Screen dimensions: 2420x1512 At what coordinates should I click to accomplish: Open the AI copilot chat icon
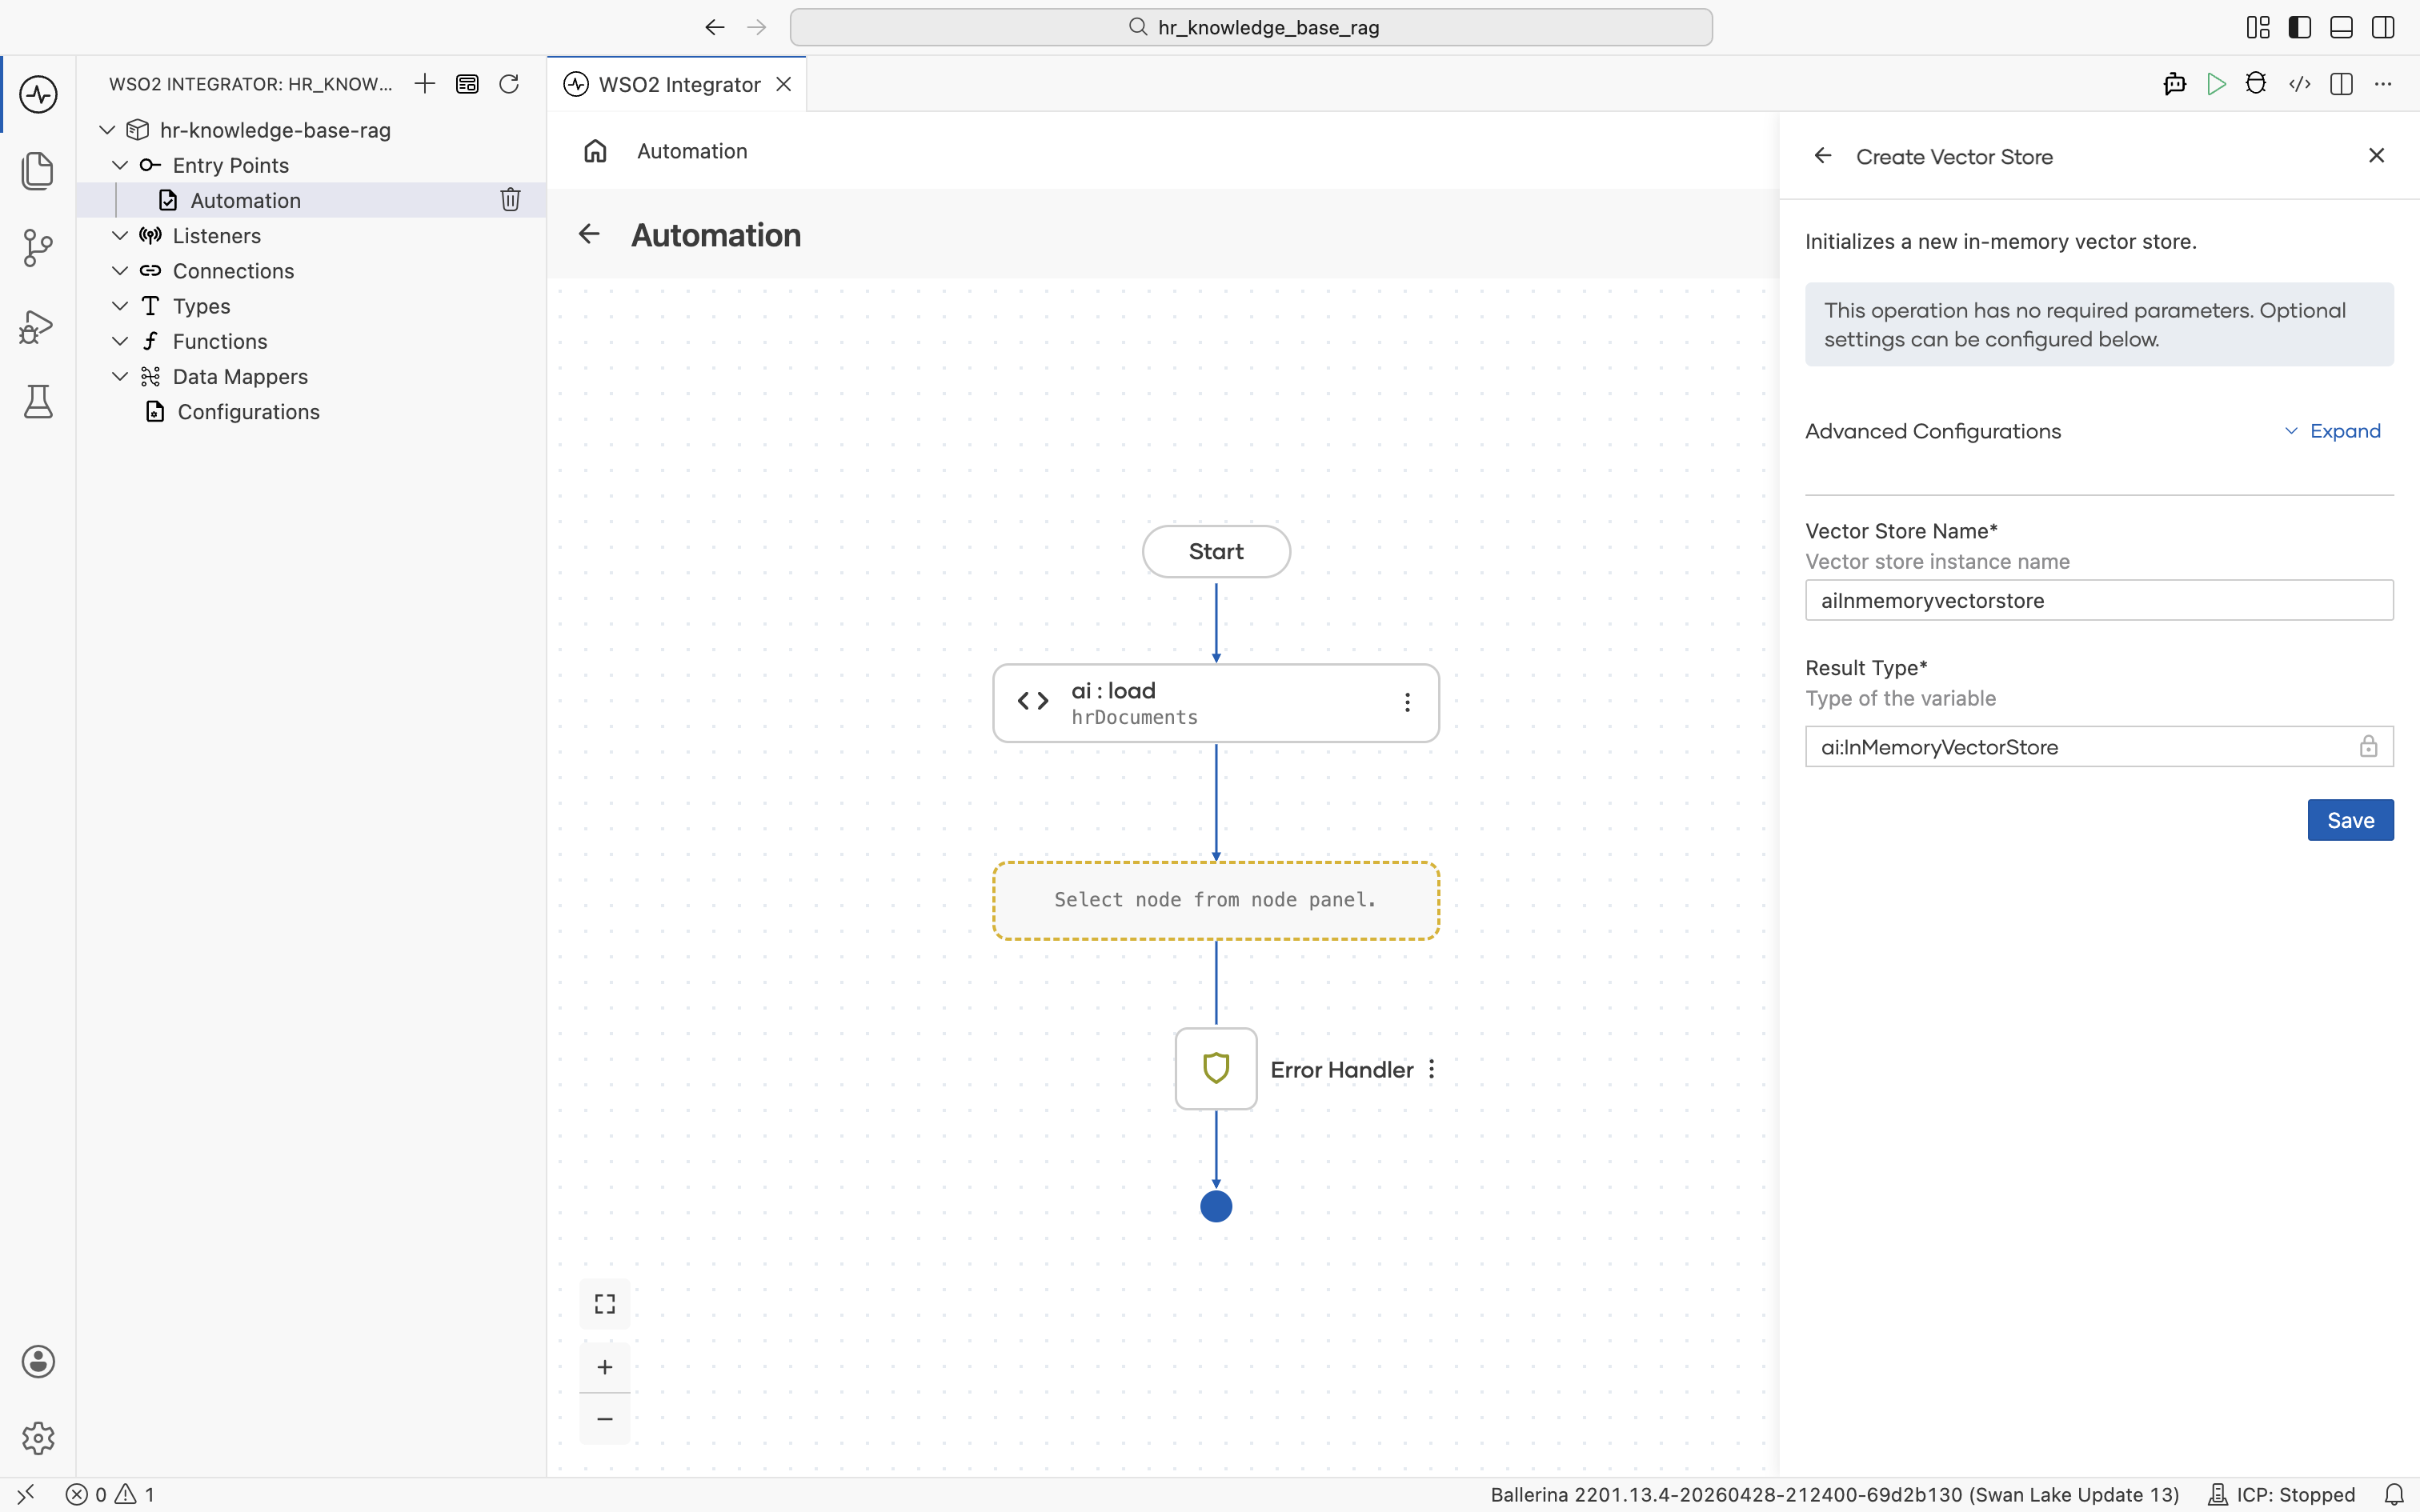click(2174, 84)
